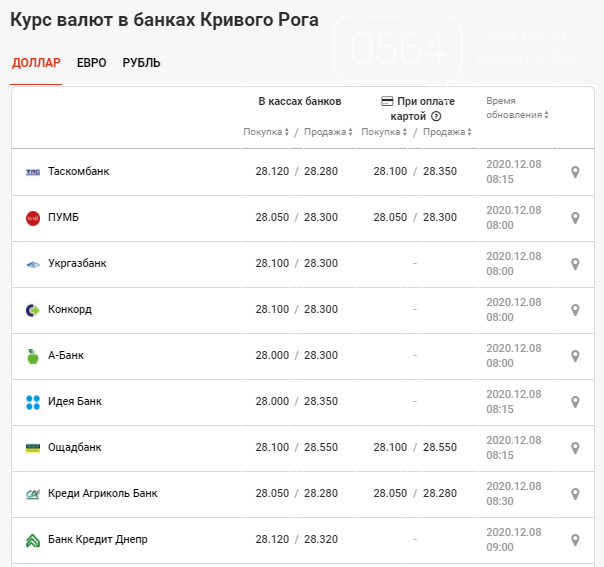
Task: Select the ДОЛЛАР tab
Action: (x=36, y=63)
